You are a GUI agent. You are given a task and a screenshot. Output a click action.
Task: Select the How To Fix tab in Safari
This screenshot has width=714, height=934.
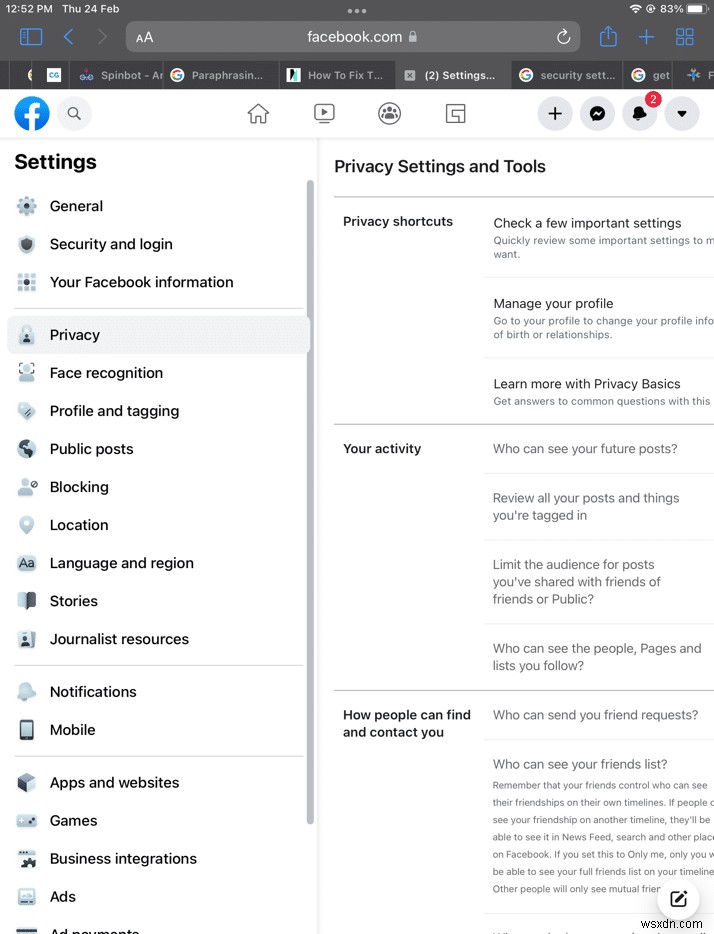(337, 74)
